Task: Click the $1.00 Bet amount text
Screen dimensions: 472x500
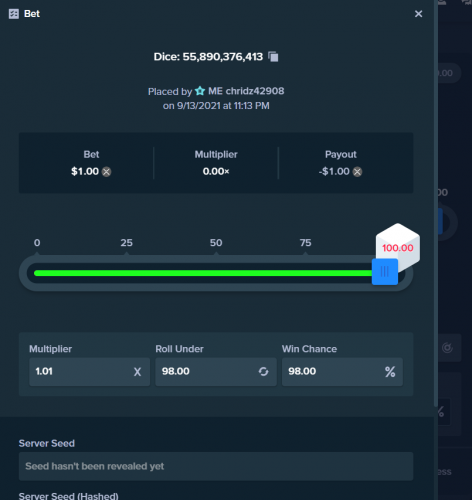Action: point(85,171)
